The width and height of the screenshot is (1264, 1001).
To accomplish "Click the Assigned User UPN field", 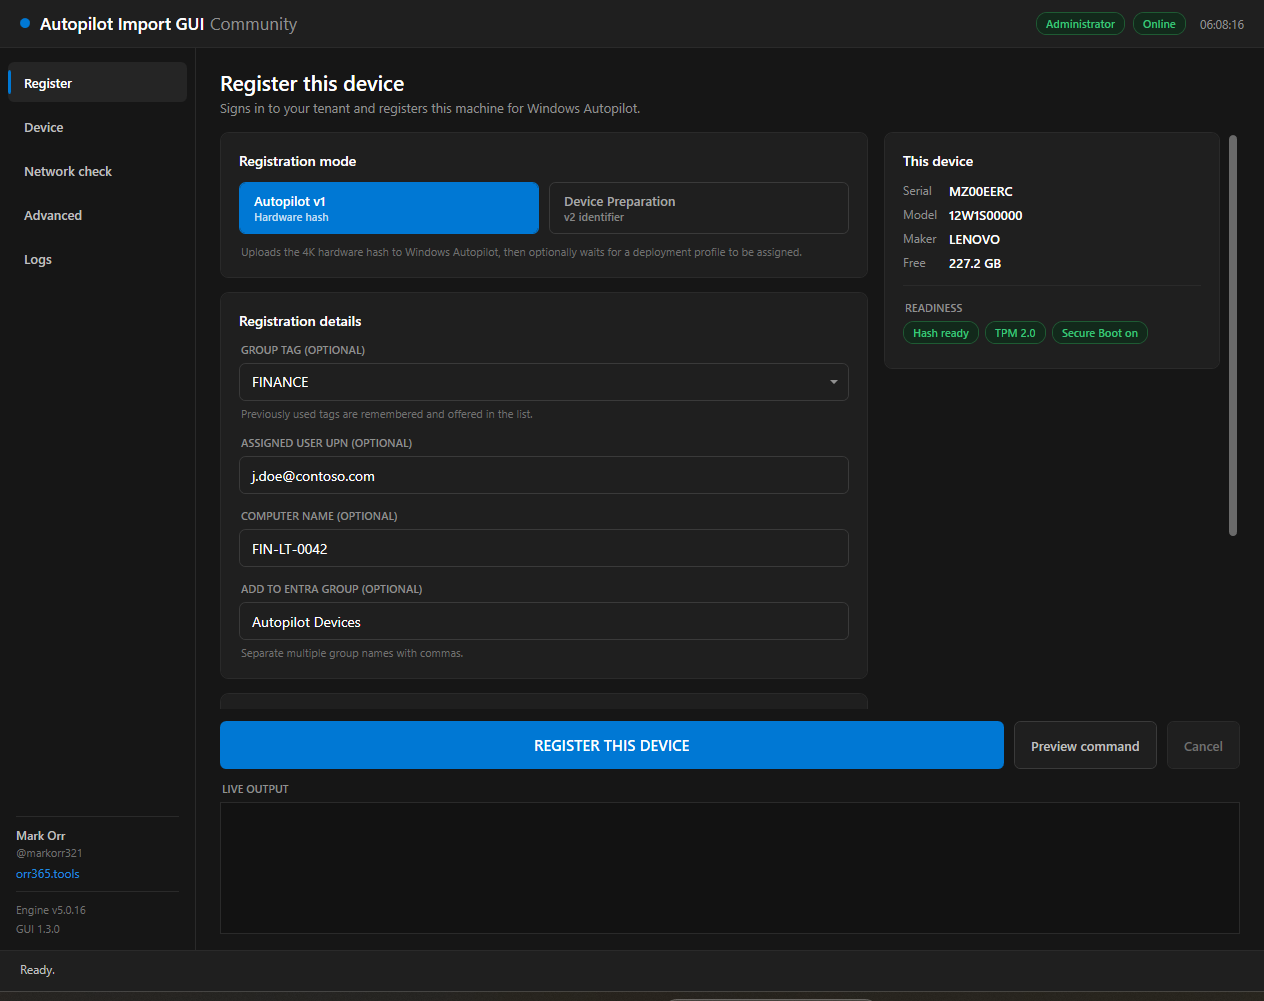I will [544, 475].
